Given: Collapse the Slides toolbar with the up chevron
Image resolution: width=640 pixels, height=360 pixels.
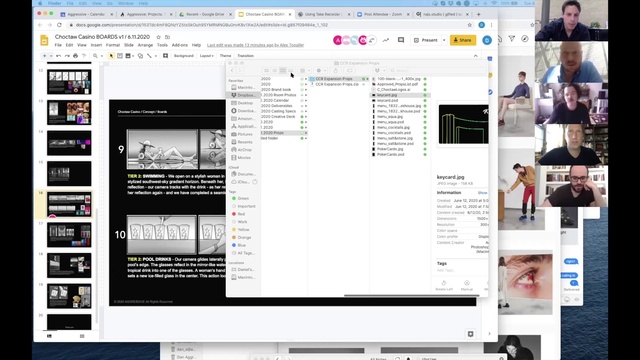Looking at the screenshot, I should point(476,56).
